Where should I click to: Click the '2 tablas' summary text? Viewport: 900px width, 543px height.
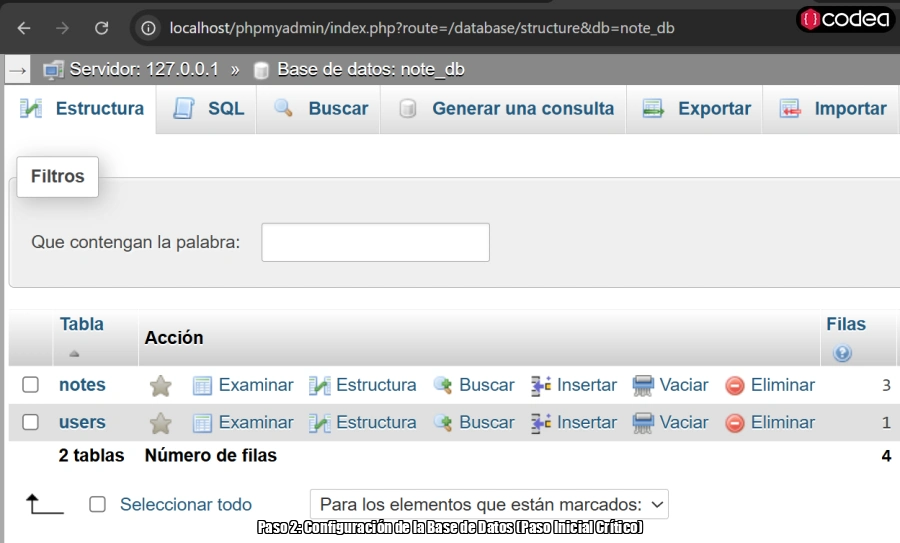pyautogui.click(x=91, y=455)
